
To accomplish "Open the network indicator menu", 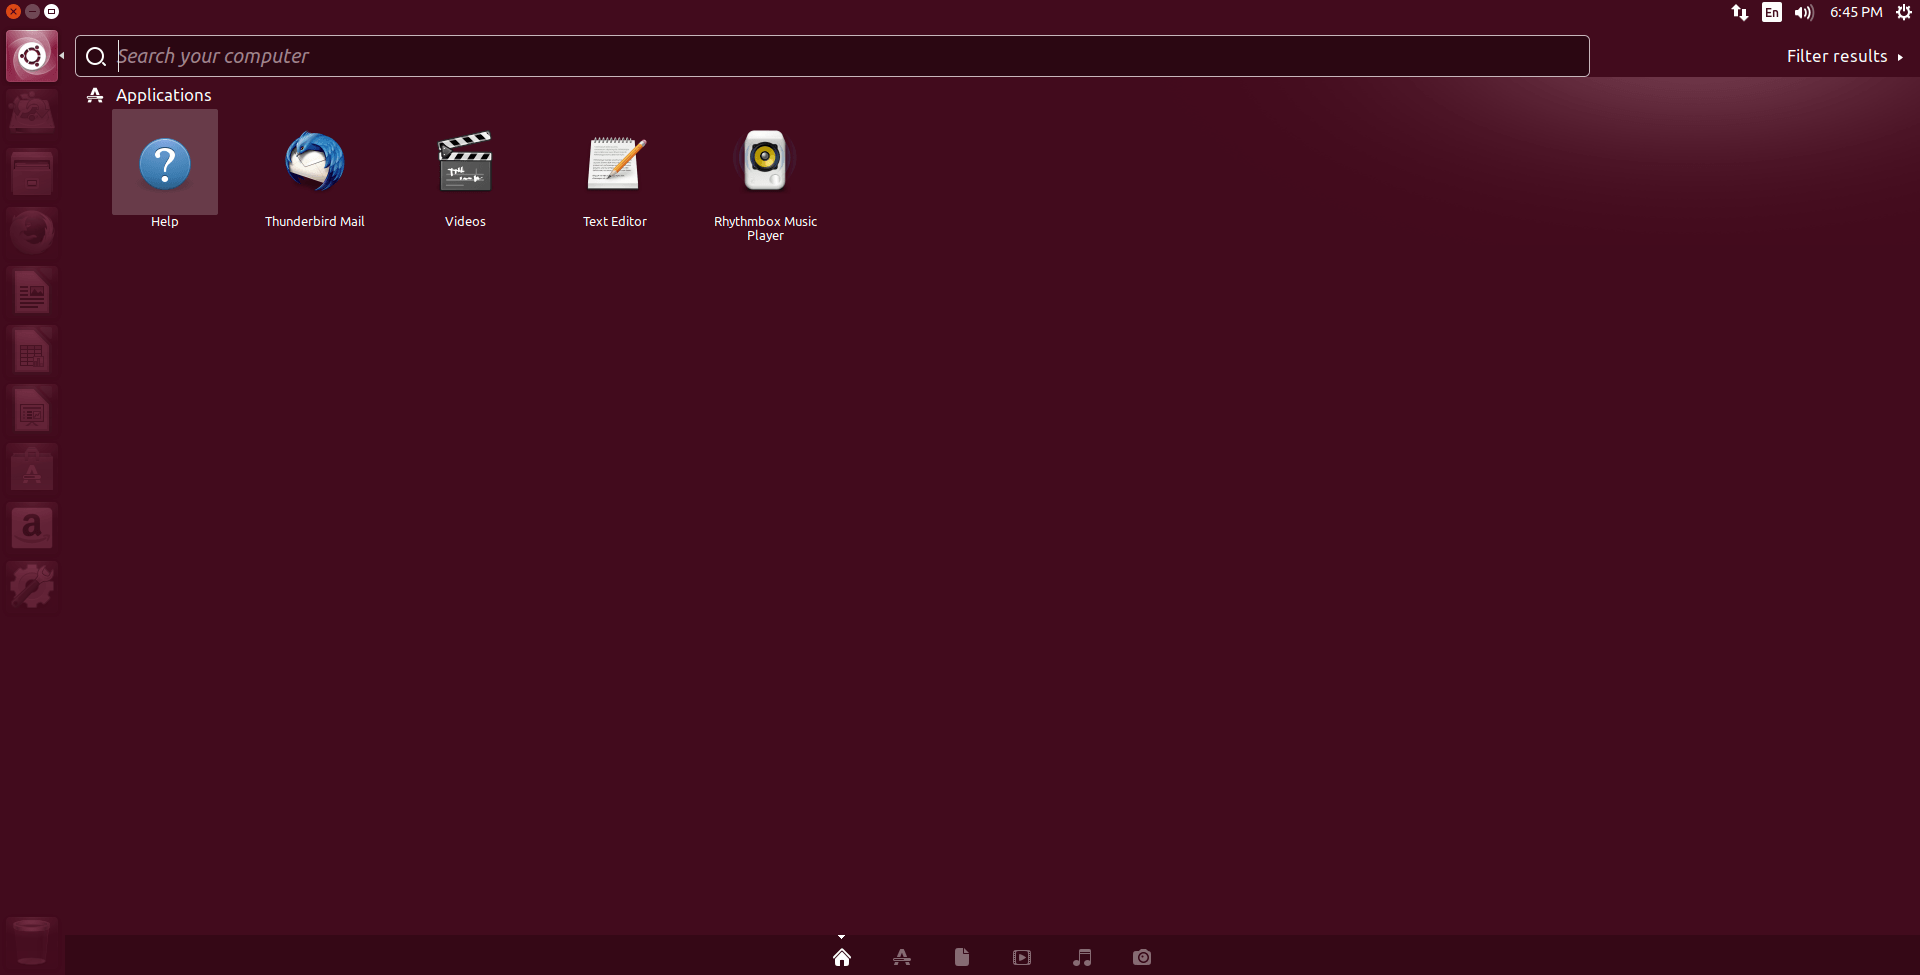I will [1740, 12].
